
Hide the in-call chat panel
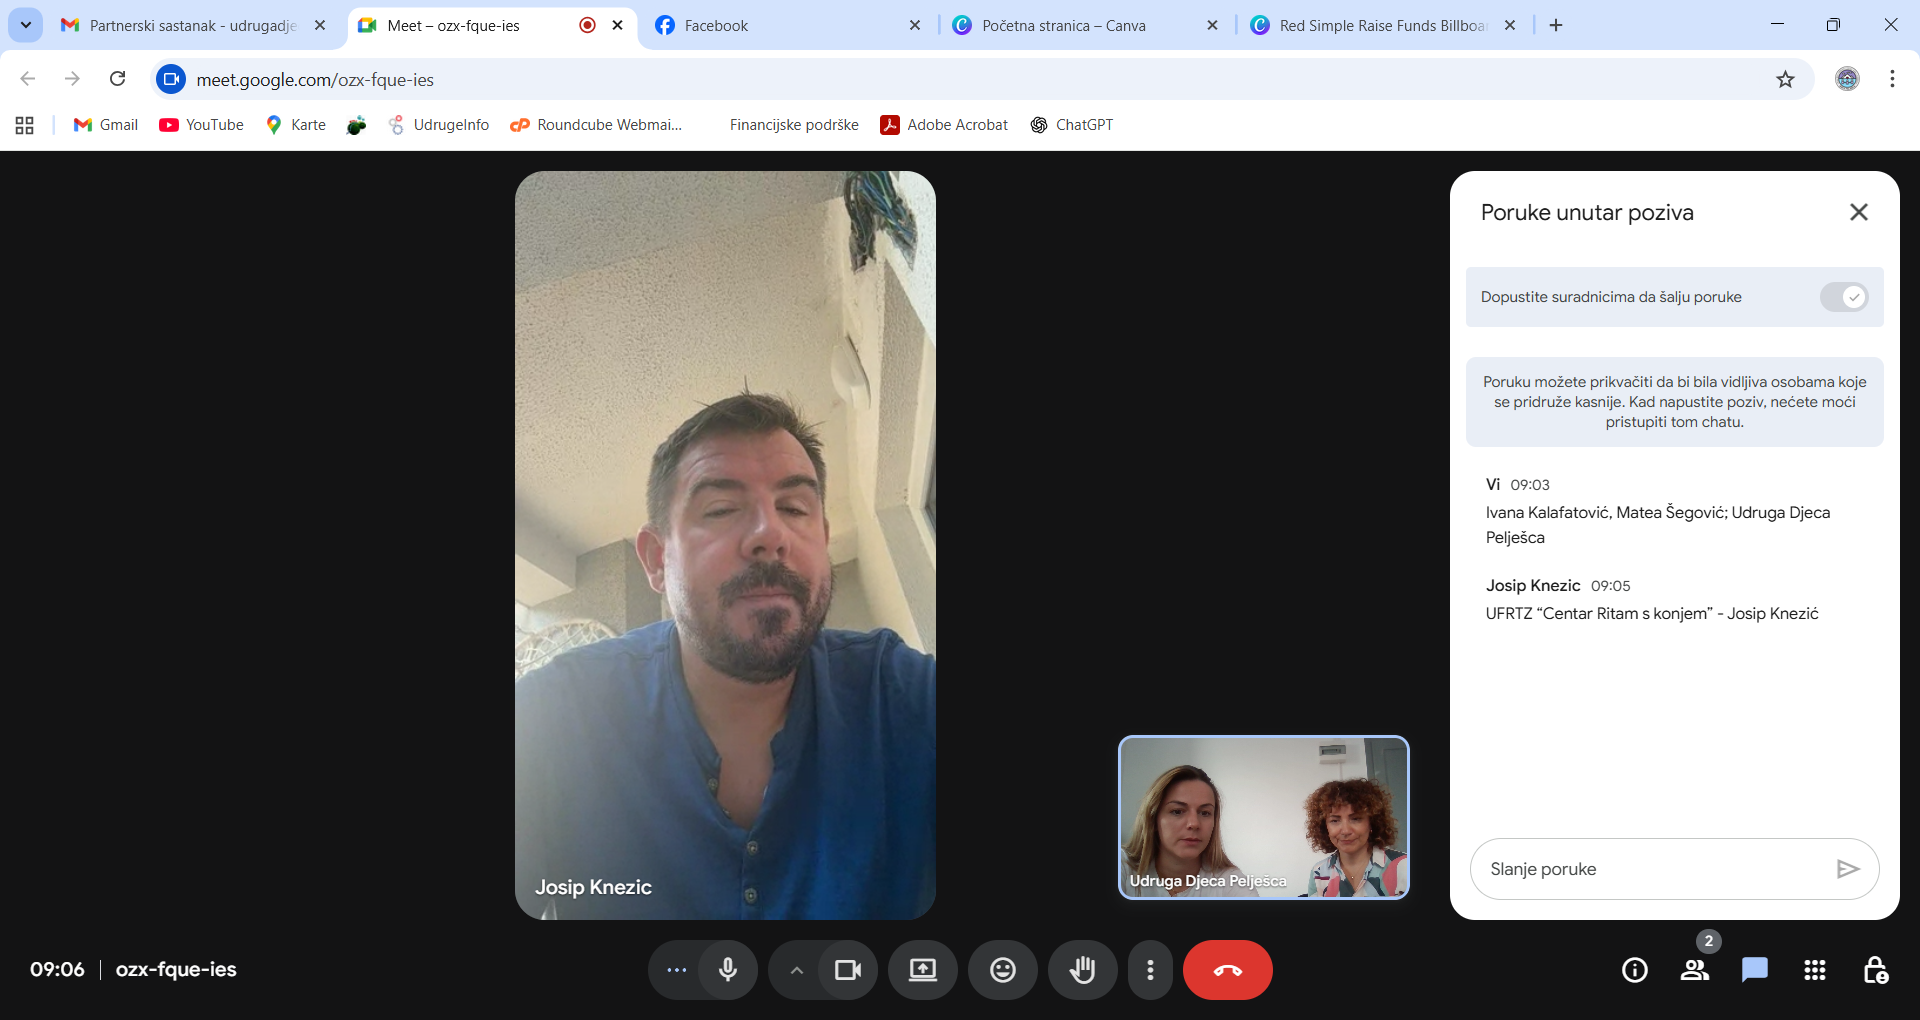point(1858,212)
